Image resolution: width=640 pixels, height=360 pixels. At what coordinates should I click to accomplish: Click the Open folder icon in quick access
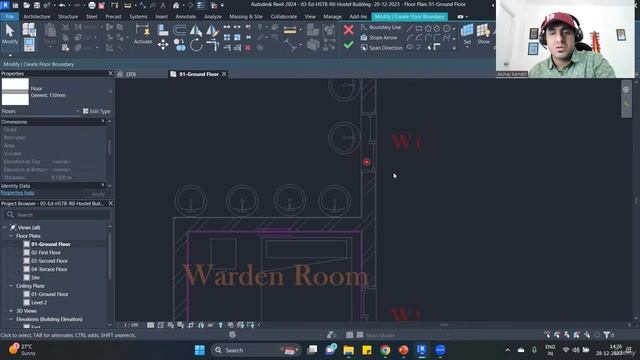pos(26,5)
